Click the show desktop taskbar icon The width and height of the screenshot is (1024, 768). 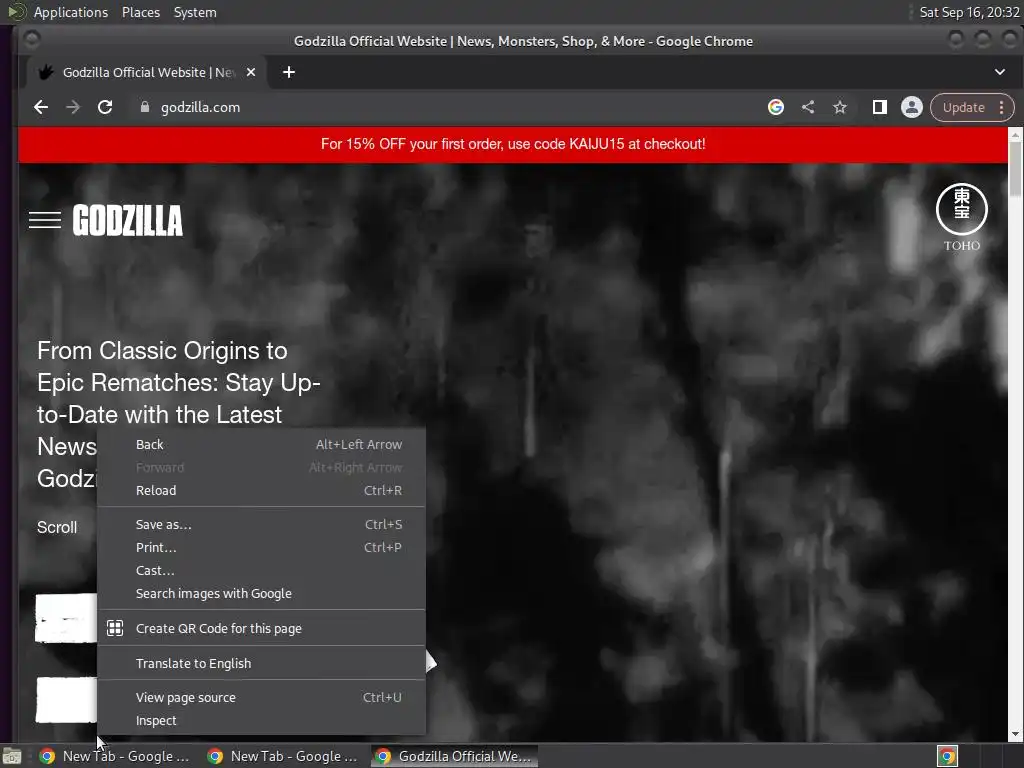[x=12, y=756]
